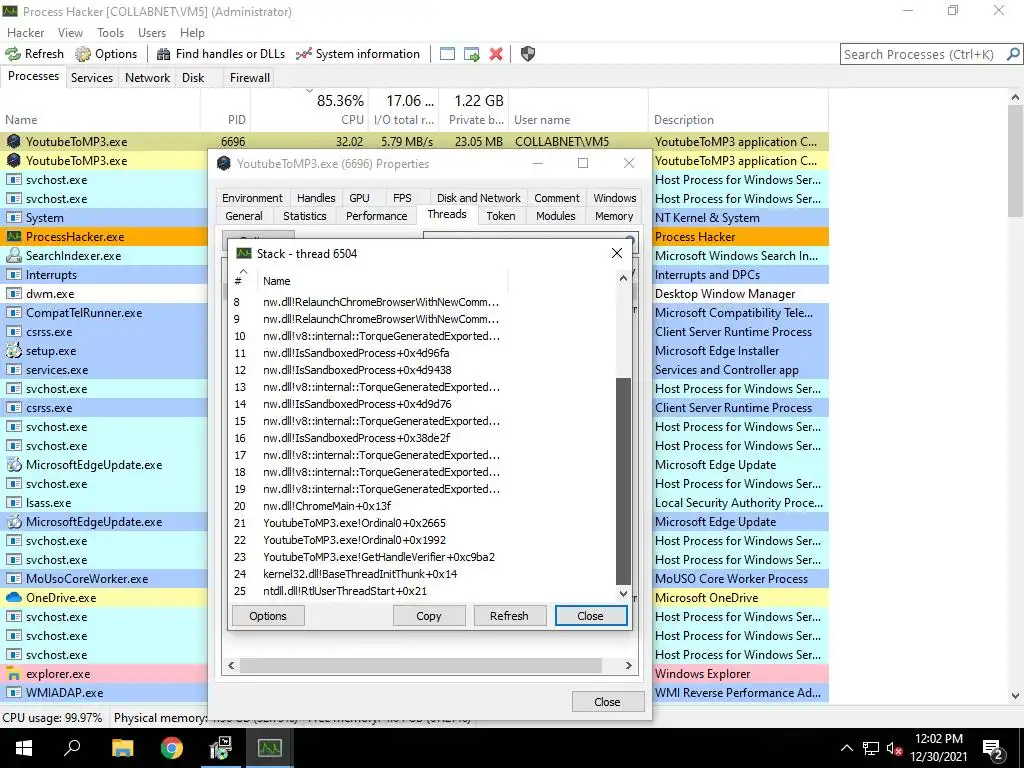
Task: Select the lsass.exe process row
Action: point(104,503)
